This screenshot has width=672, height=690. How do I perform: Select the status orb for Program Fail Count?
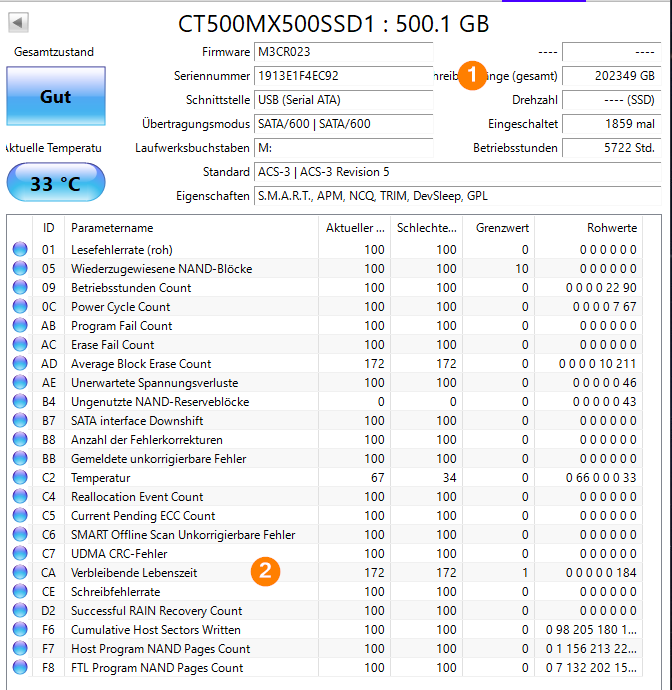[20, 325]
